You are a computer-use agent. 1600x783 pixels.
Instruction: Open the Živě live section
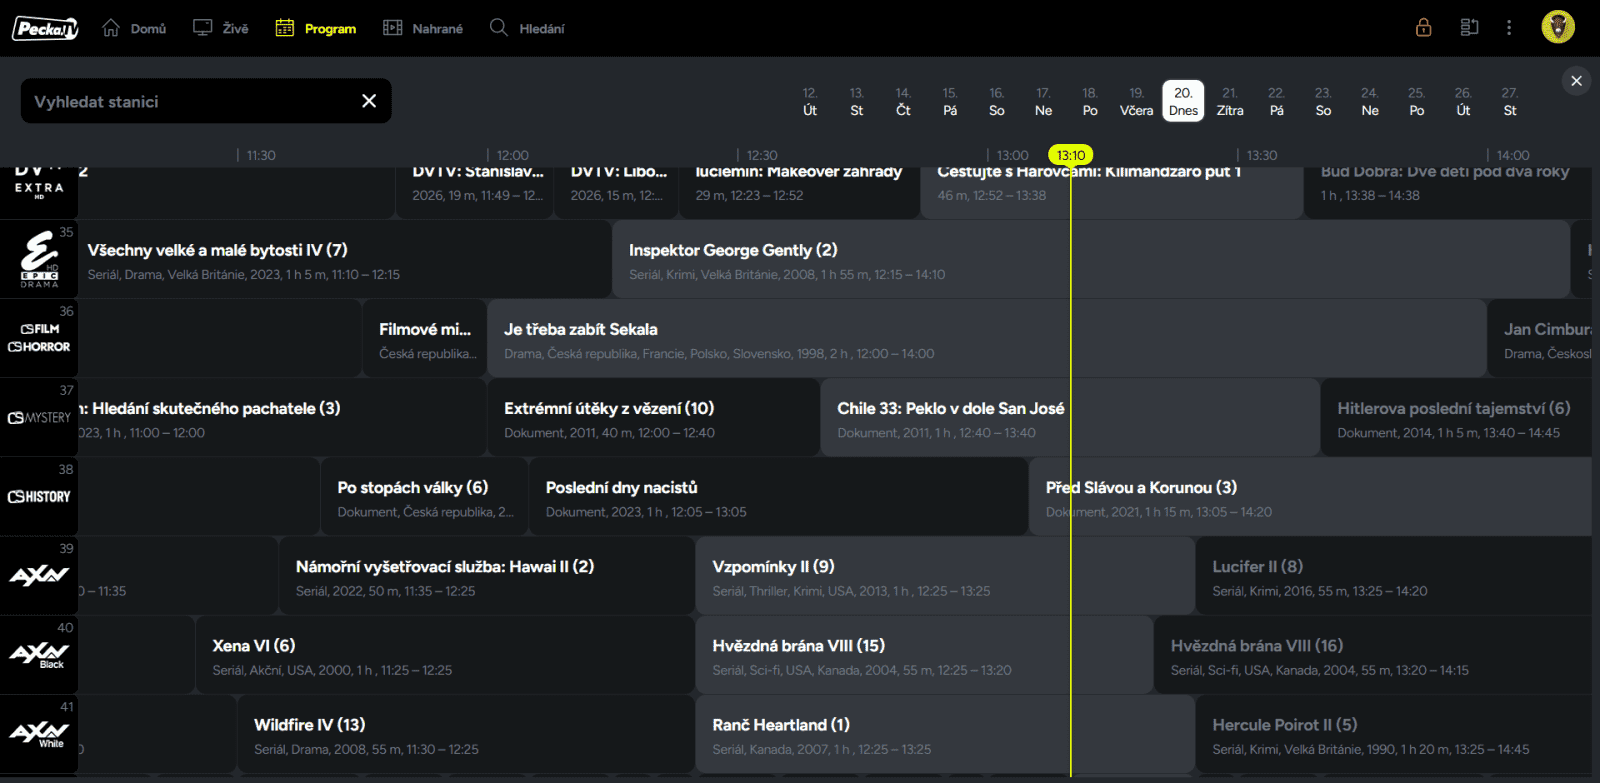point(221,28)
